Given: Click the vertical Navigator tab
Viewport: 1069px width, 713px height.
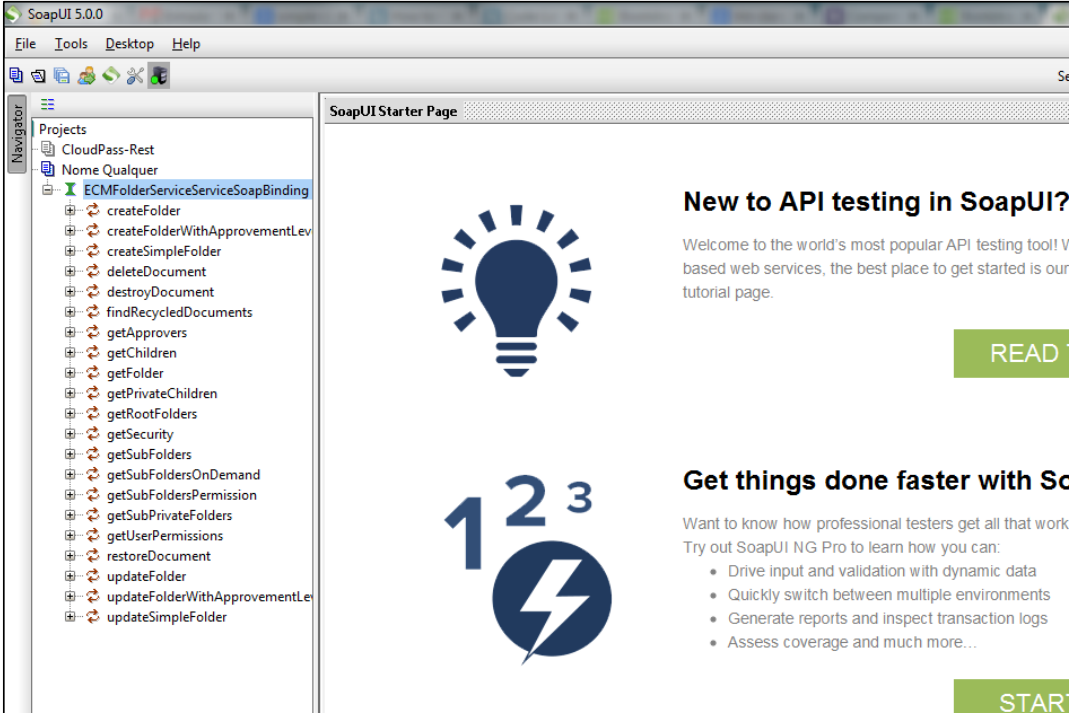Looking at the screenshot, I should [17, 134].
